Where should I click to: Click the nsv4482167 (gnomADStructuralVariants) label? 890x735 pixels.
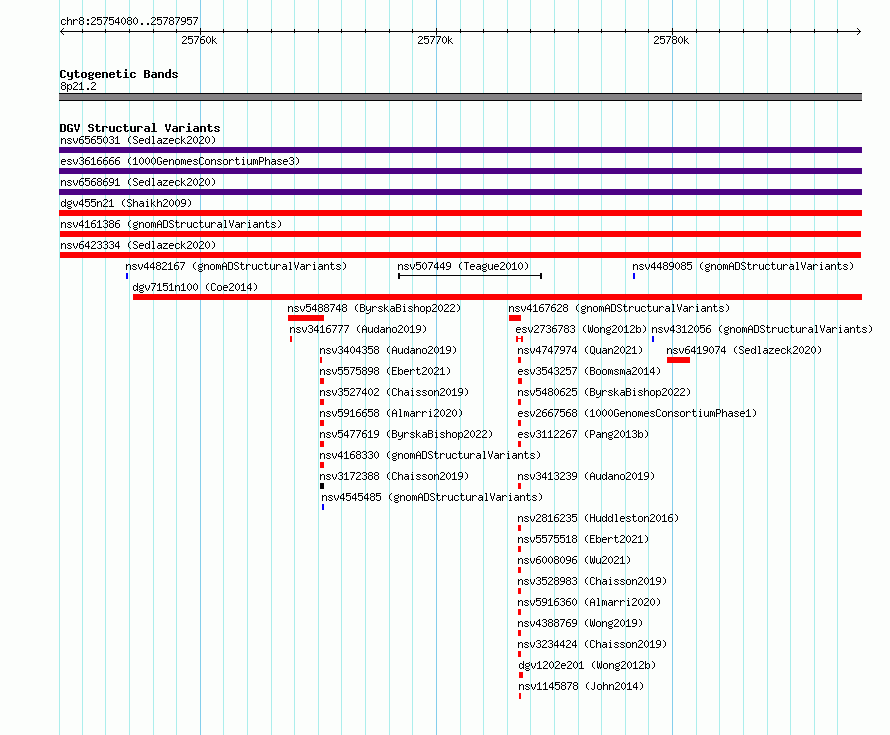click(236, 266)
